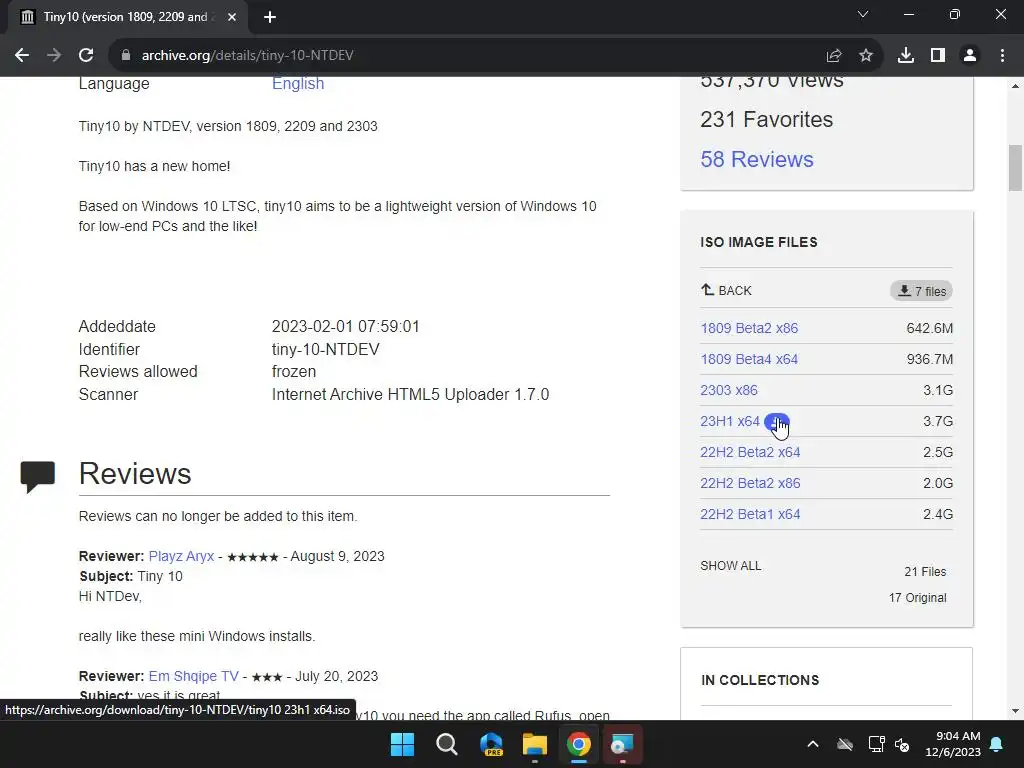Open the 58 Reviews link
This screenshot has width=1024, height=768.
[x=757, y=159]
